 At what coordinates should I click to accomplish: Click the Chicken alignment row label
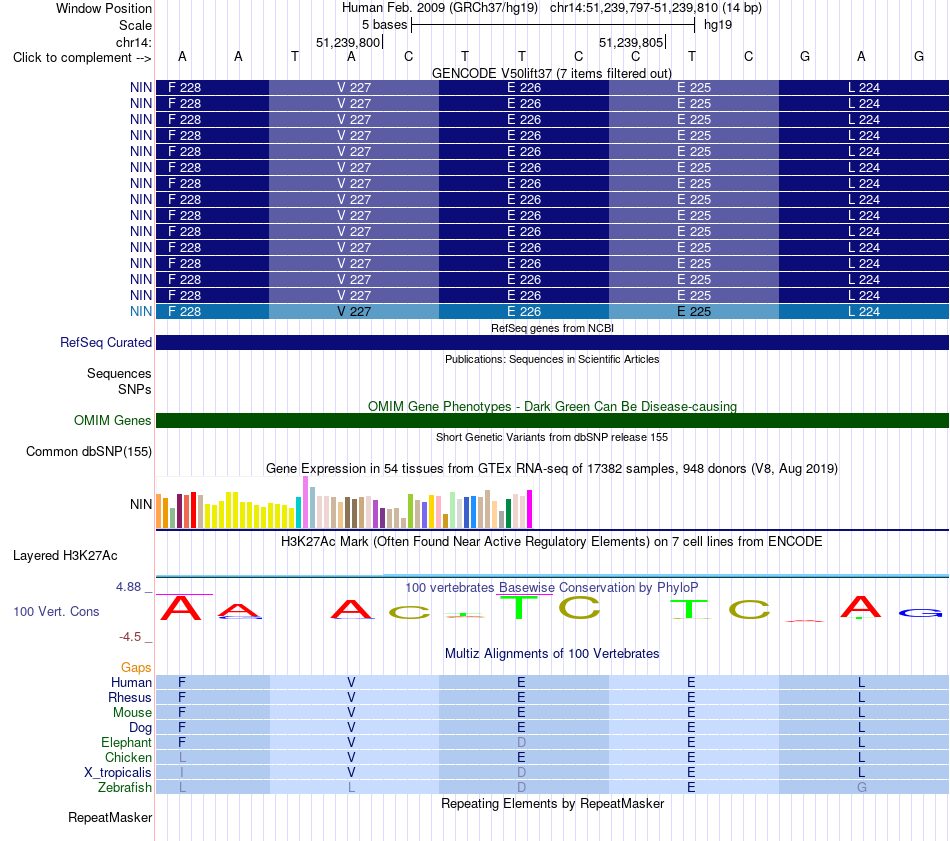point(128,757)
